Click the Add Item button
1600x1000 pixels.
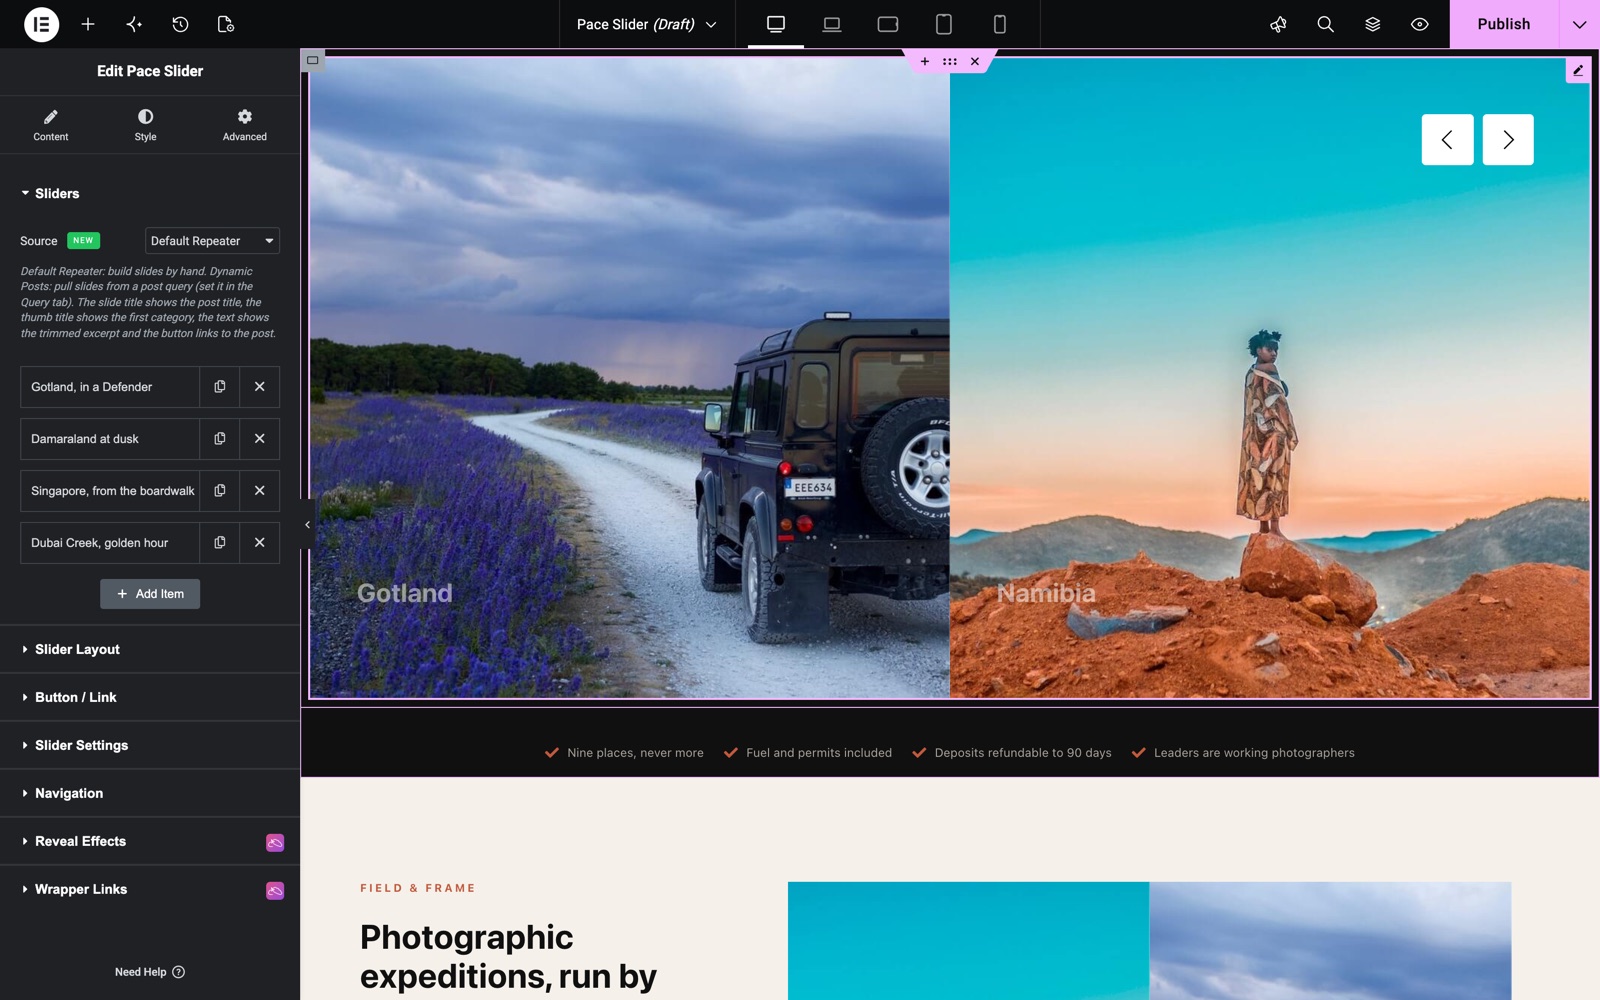tap(150, 594)
